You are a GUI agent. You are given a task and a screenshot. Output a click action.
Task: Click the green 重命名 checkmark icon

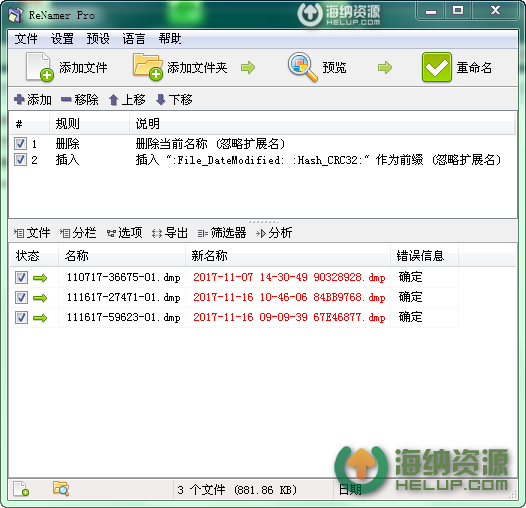[437, 67]
